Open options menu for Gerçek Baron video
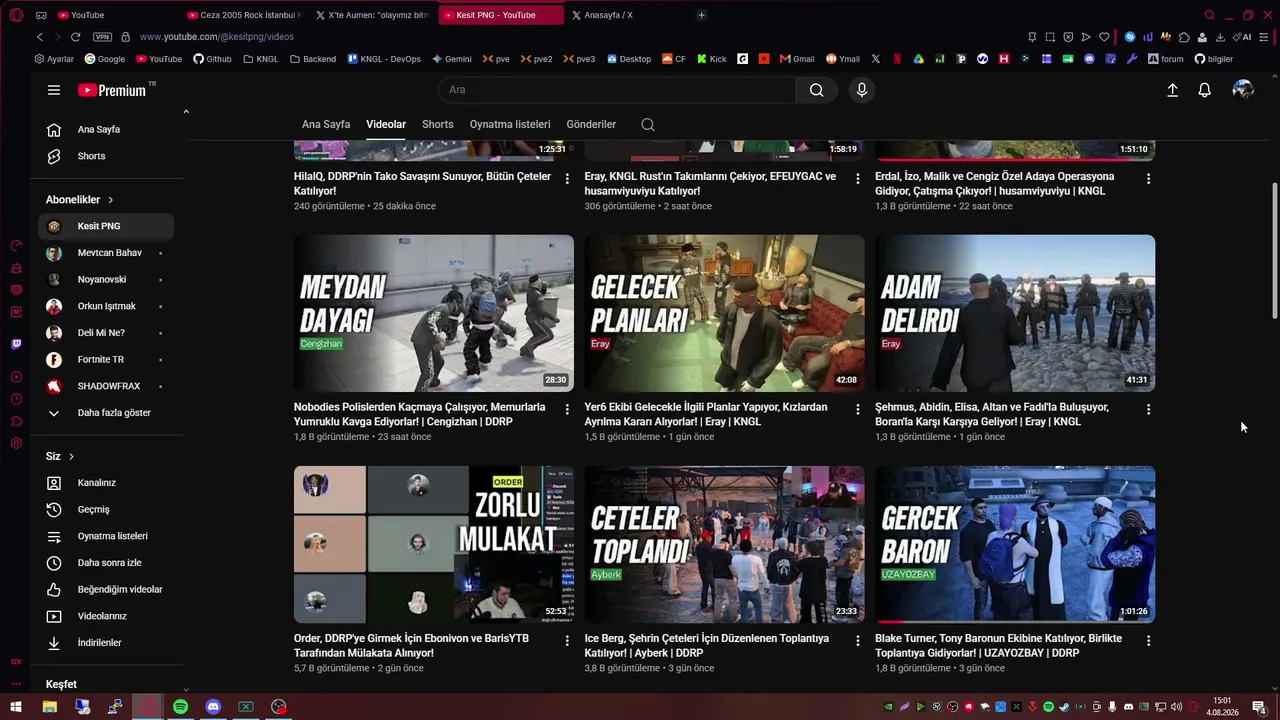Viewport: 1280px width, 720px height. 1148,641
